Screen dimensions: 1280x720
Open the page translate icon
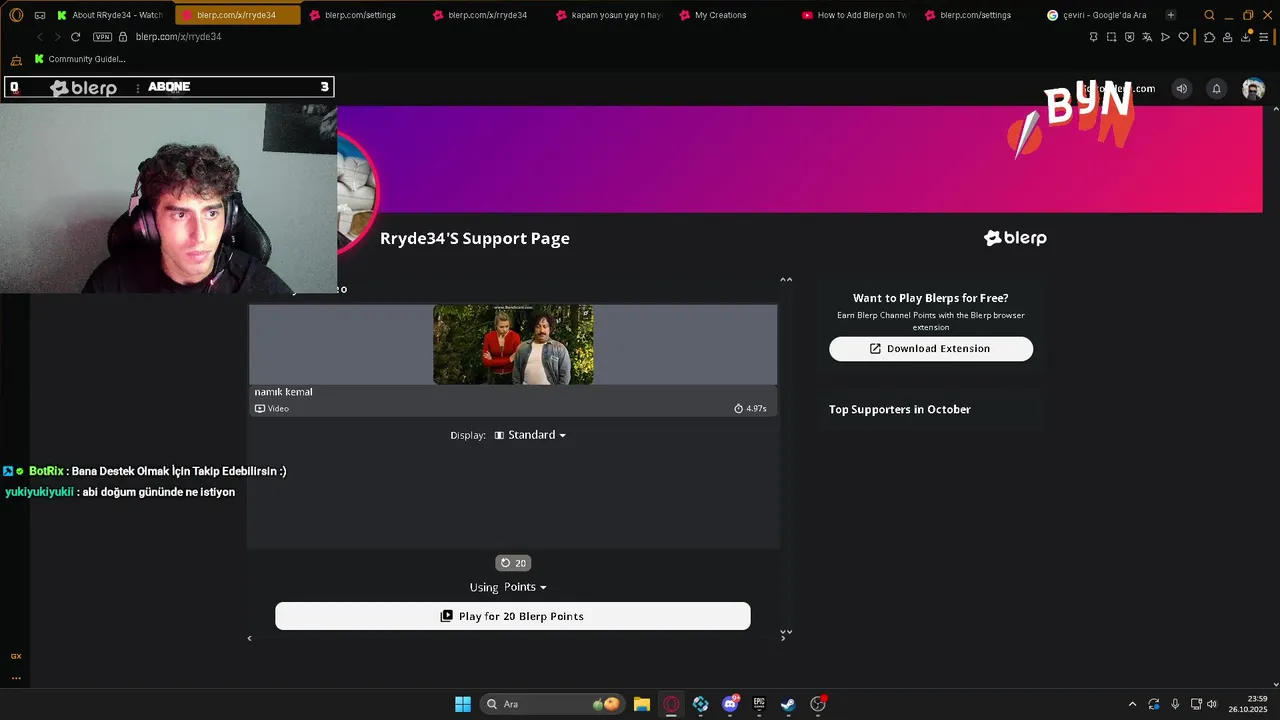(x=1147, y=37)
